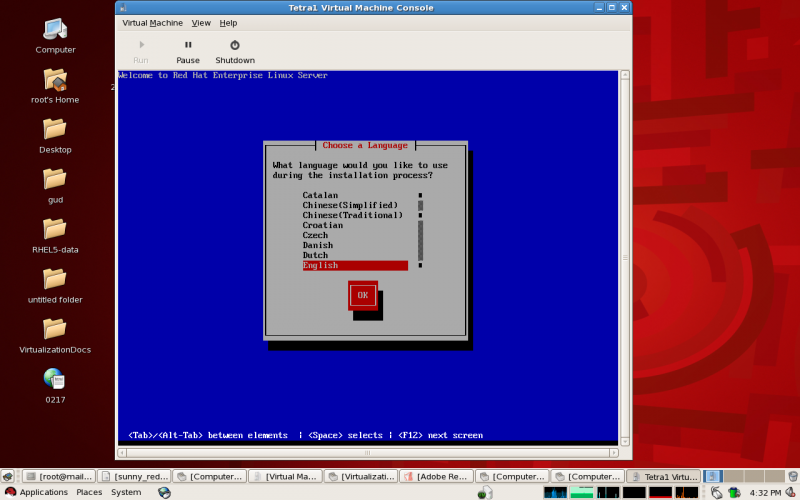Open the Help menu
The height and width of the screenshot is (500, 800).
[x=228, y=23]
